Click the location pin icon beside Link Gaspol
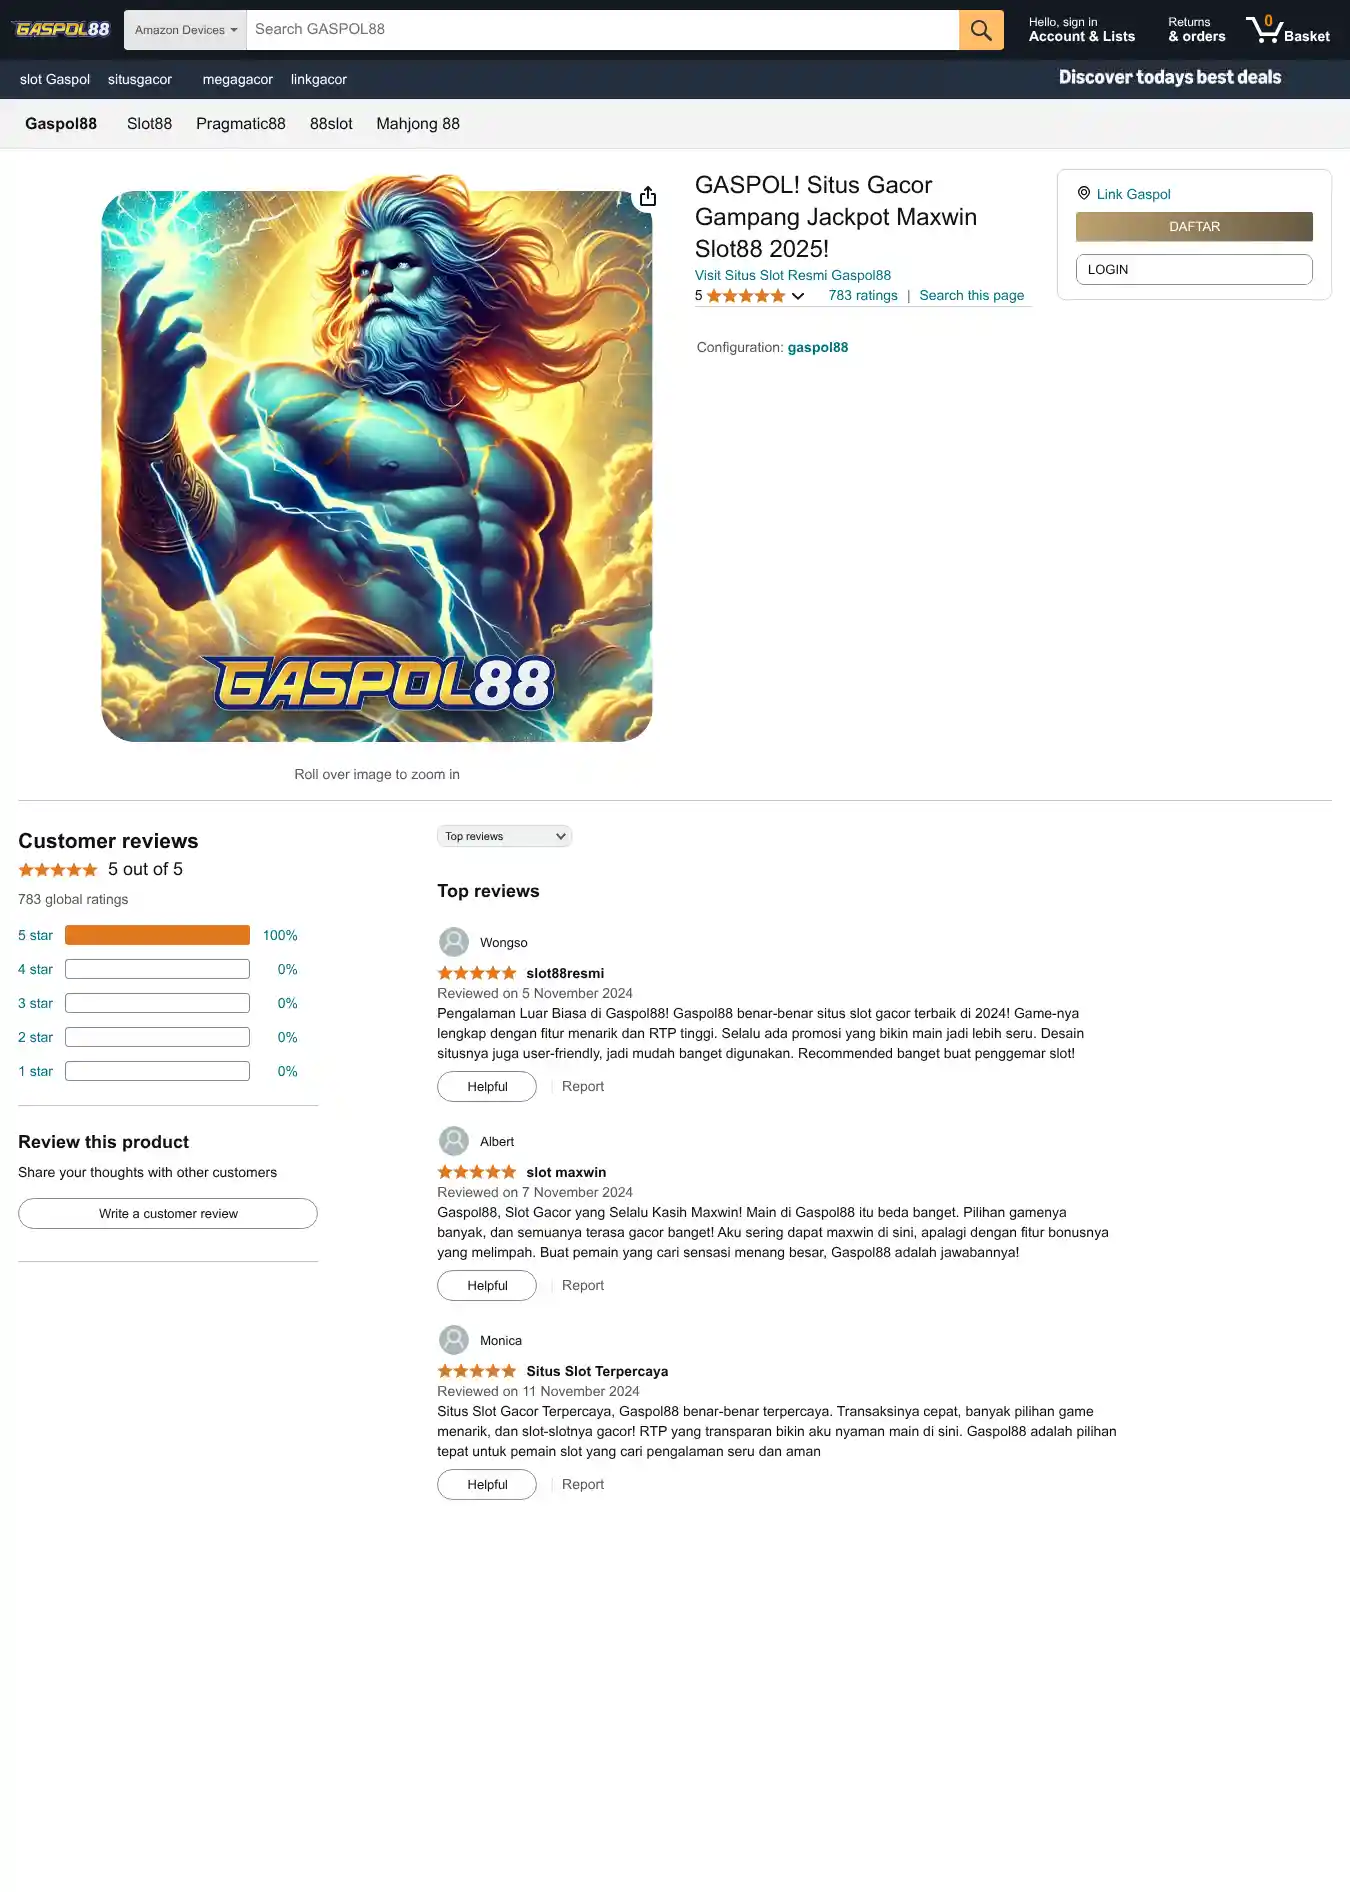 [x=1084, y=193]
